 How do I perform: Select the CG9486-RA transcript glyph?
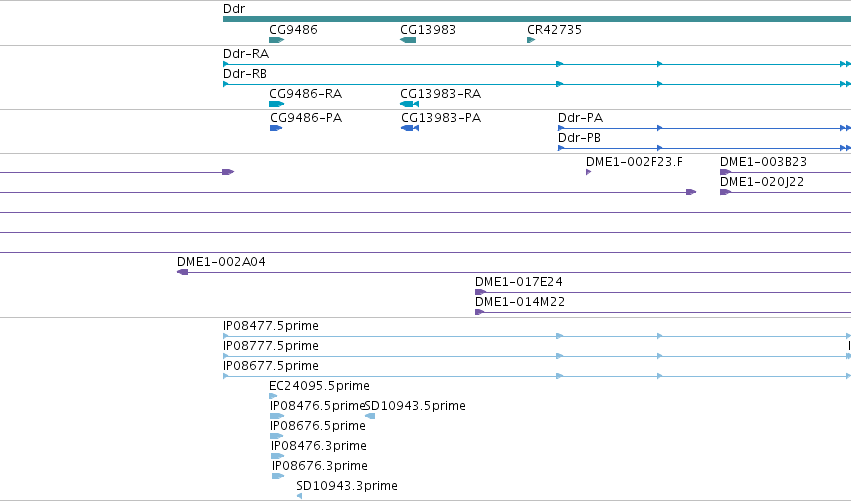pyautogui.click(x=276, y=104)
